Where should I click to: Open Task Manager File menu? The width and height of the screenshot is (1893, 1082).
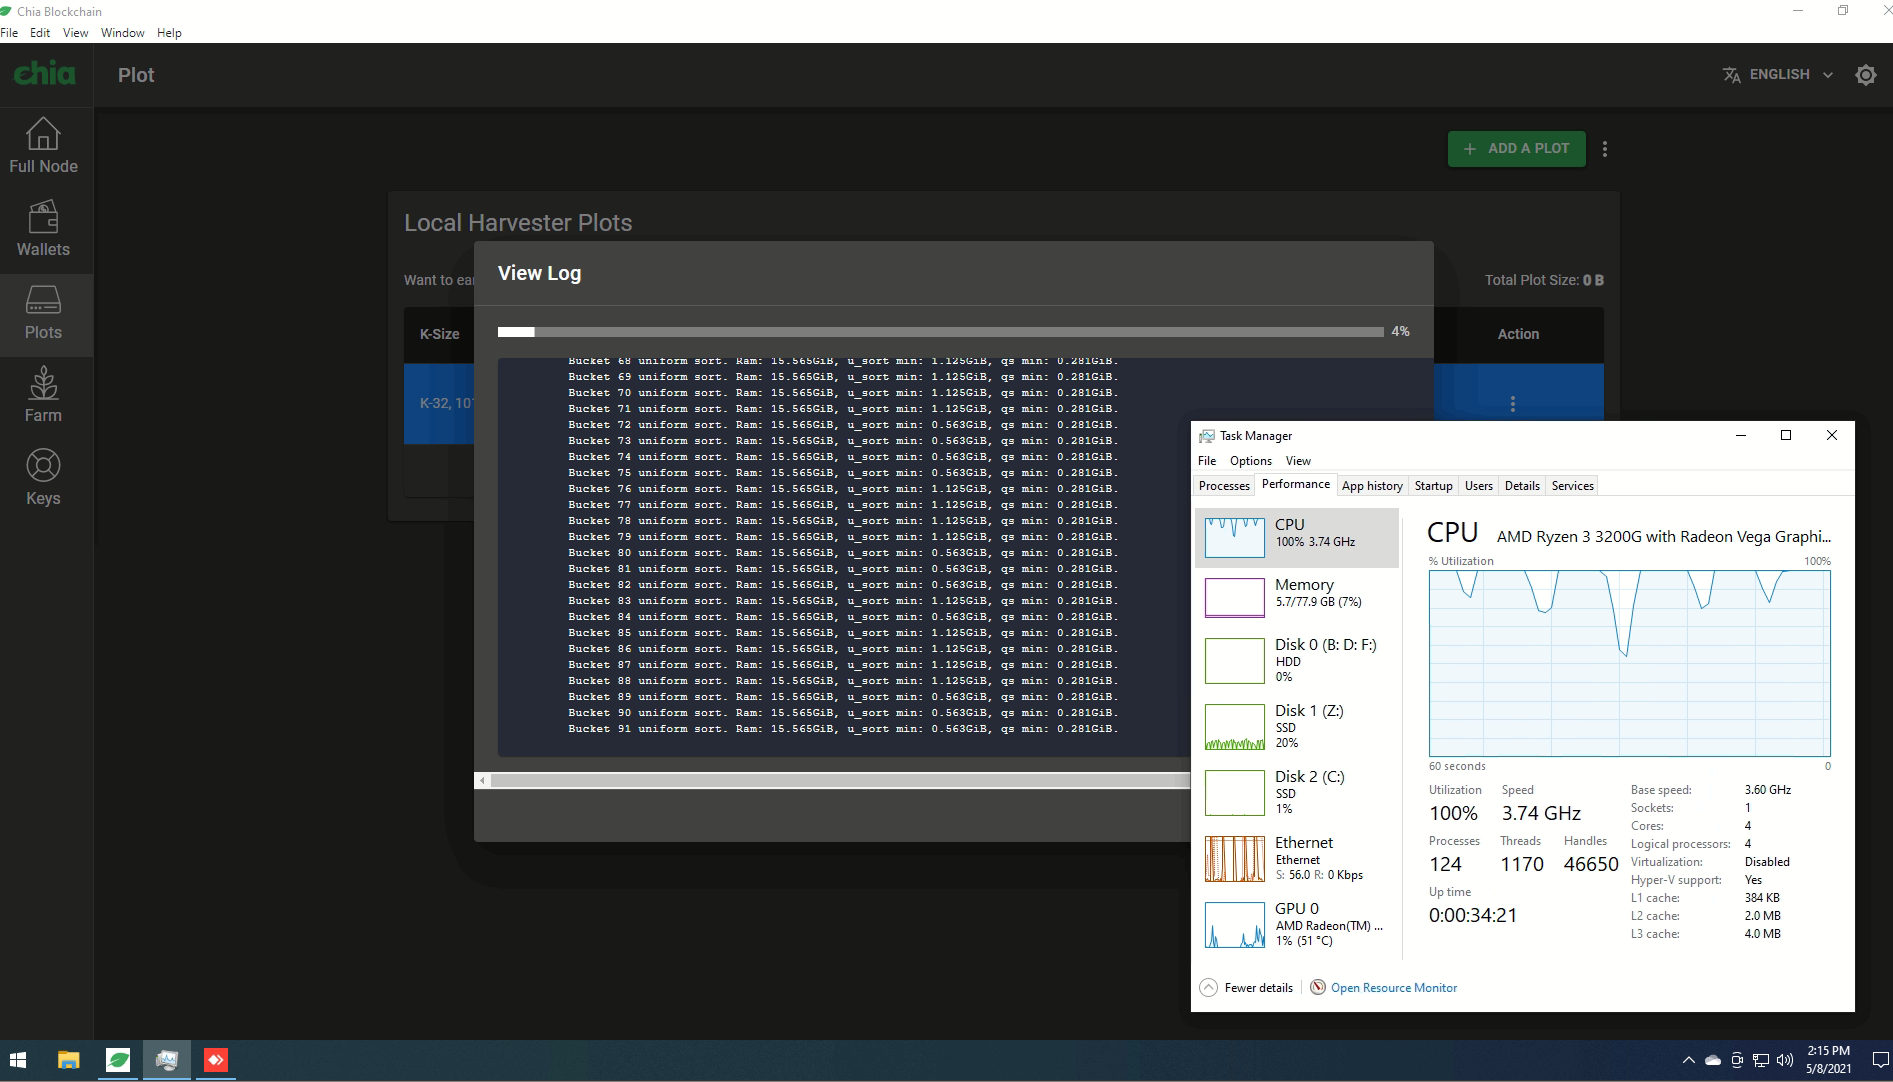1207,461
